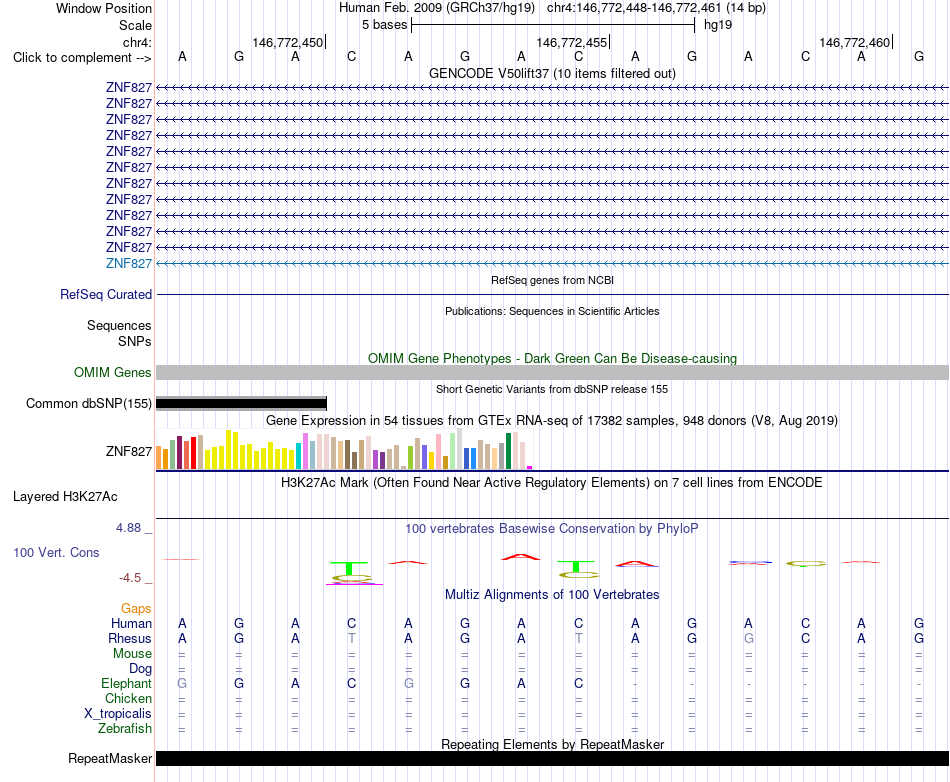Select the 146,772,450 ruler position
Viewport: 950px width, 782px height.
pos(288,42)
